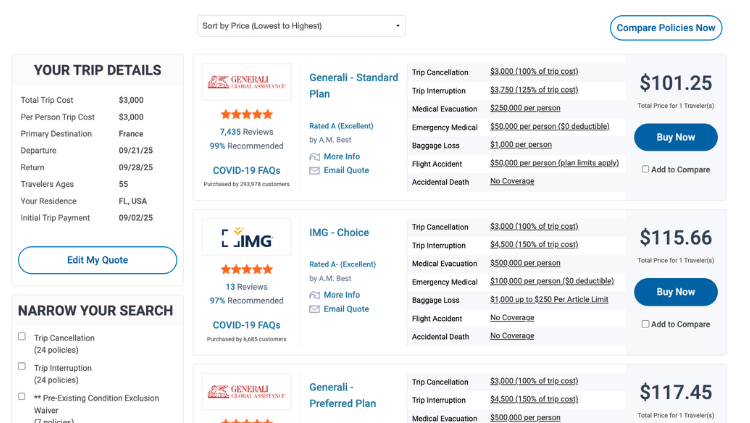Click the IMG company logo
Image resolution: width=750 pixels, height=423 pixels.
coord(247,237)
